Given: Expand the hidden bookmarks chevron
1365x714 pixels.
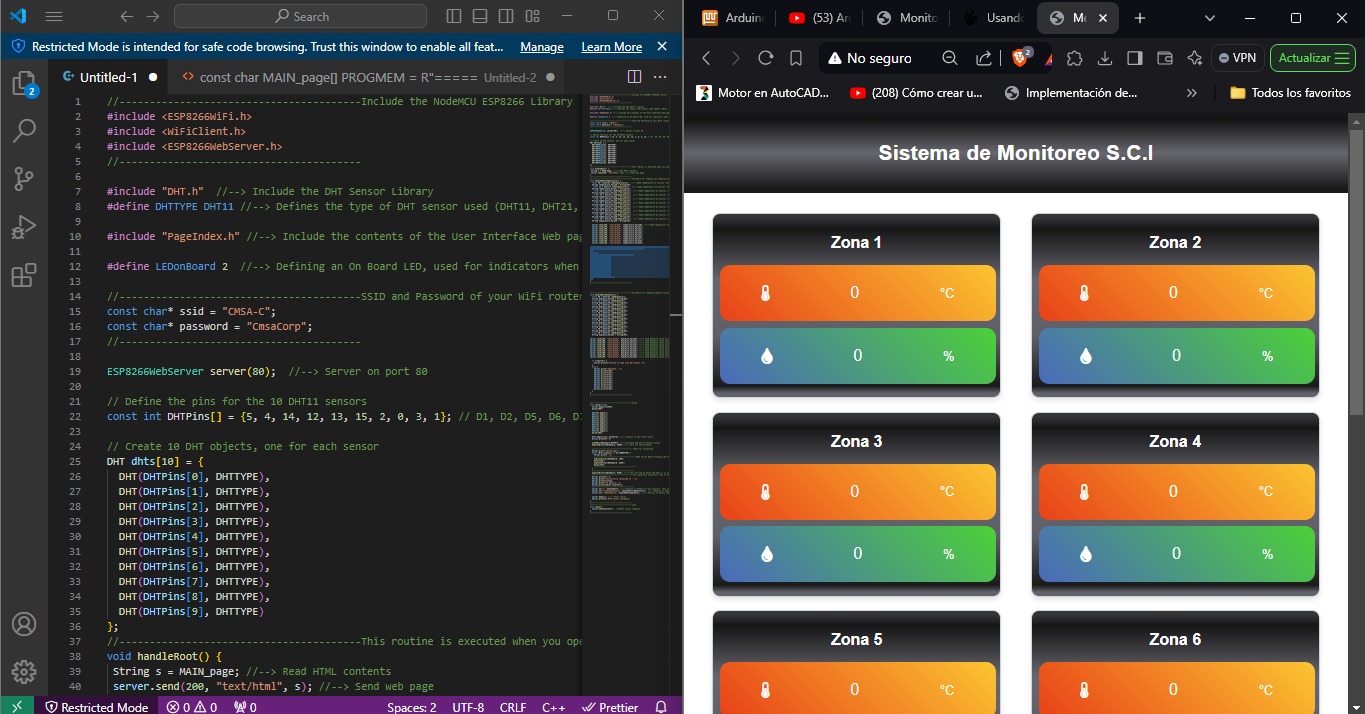Looking at the screenshot, I should 1191,92.
